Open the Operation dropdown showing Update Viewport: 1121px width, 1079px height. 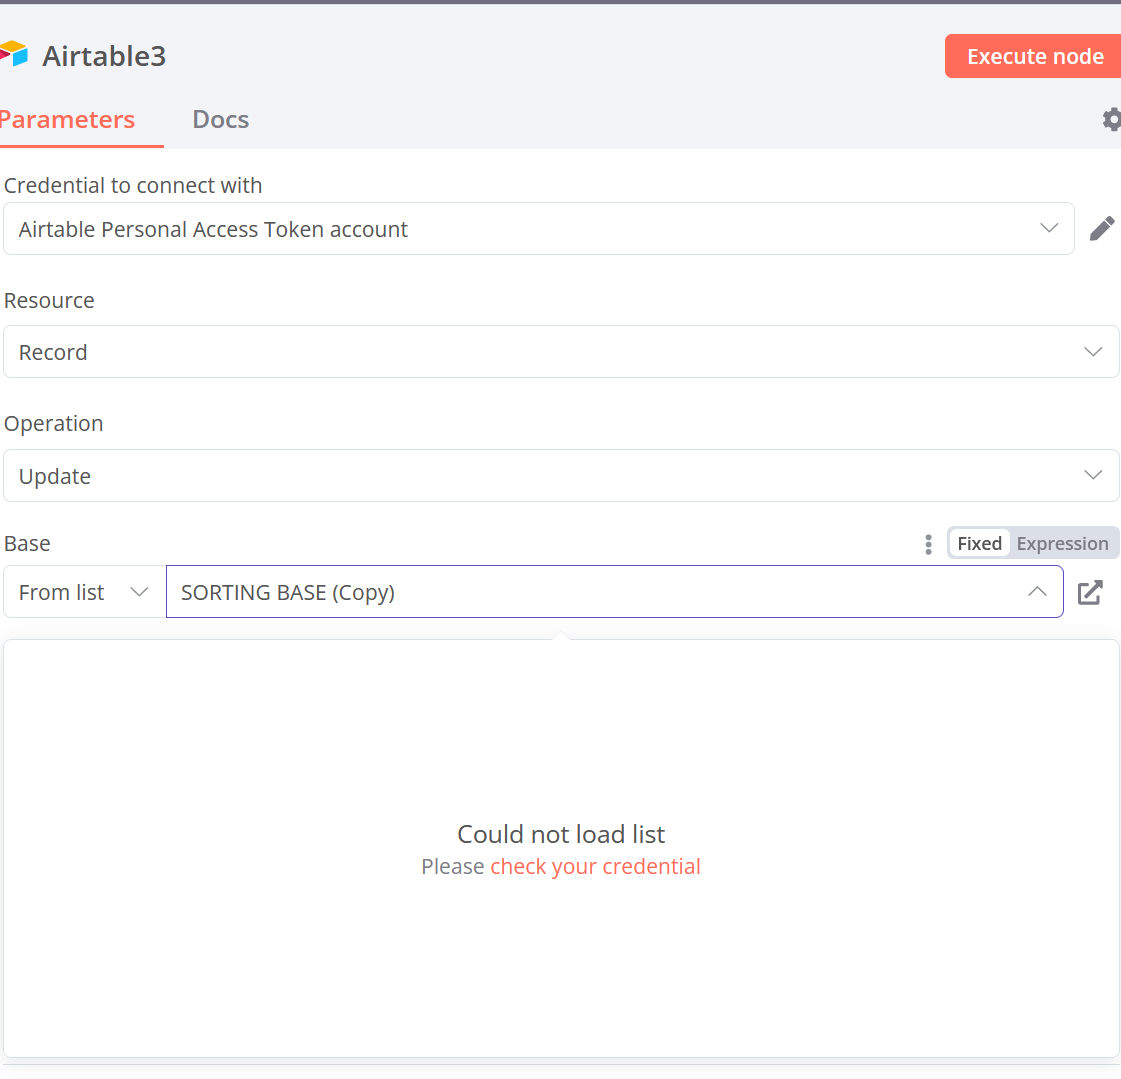(x=560, y=476)
